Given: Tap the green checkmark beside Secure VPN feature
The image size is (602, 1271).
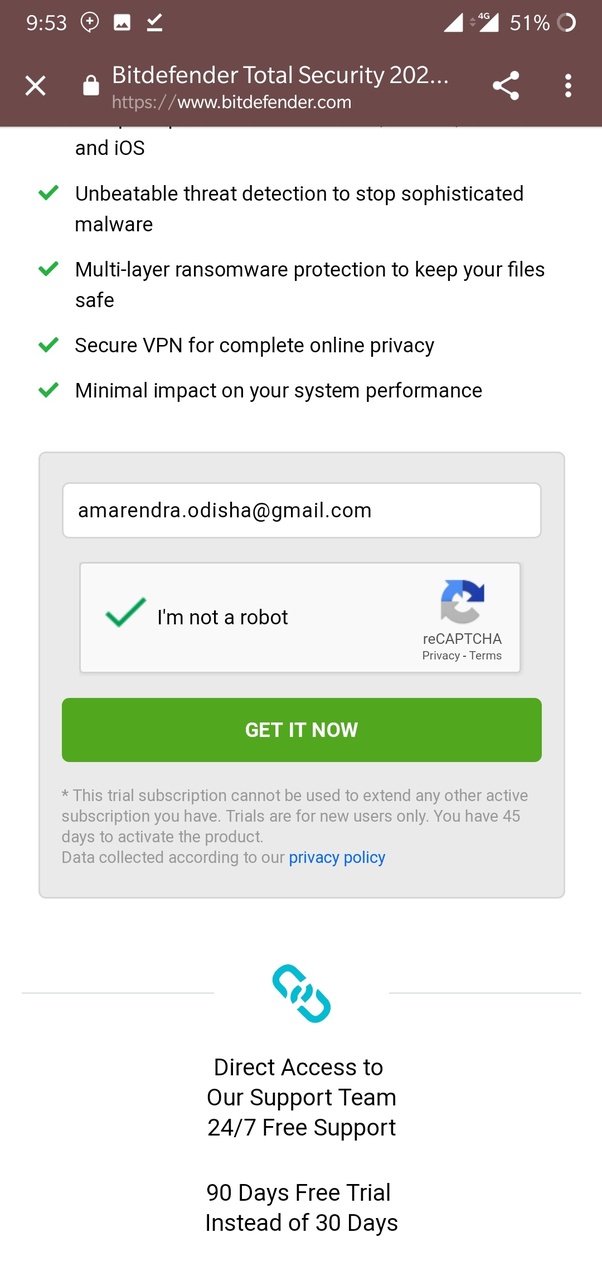Looking at the screenshot, I should coord(48,344).
